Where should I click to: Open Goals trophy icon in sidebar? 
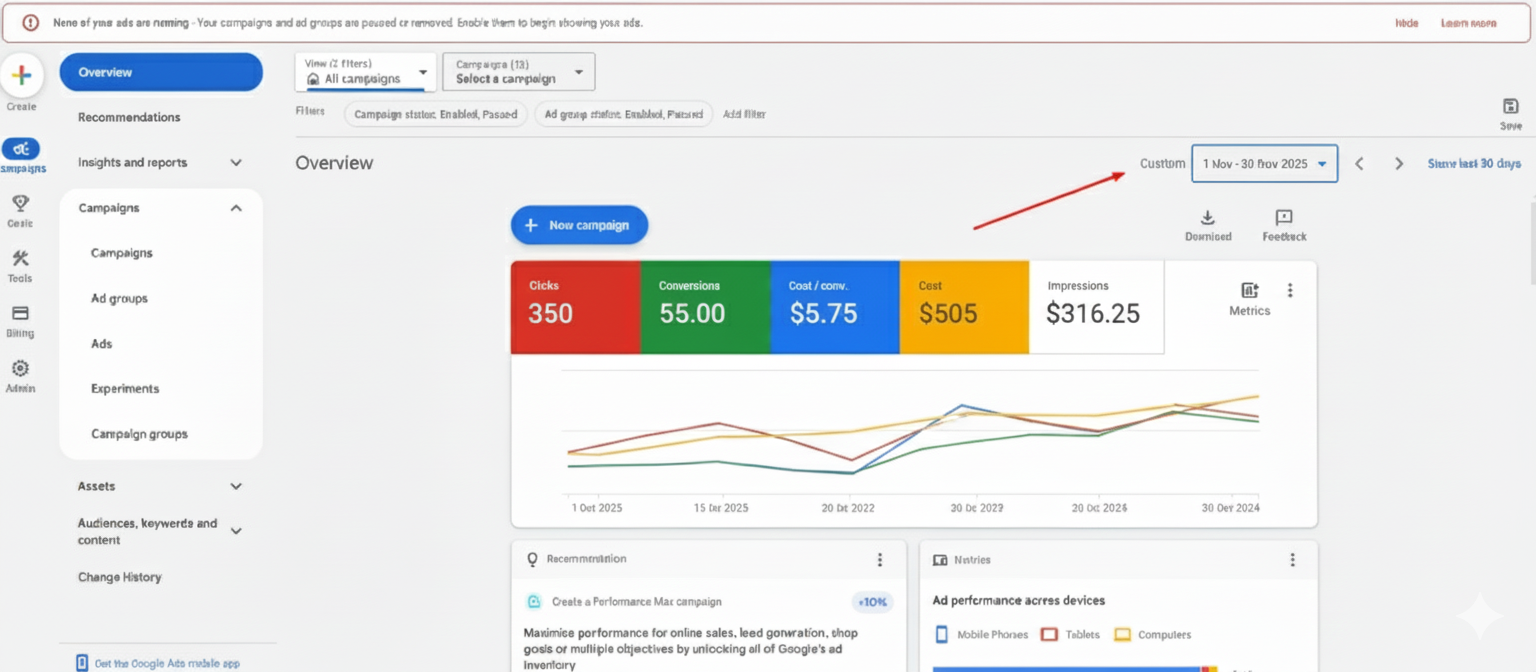pyautogui.click(x=20, y=204)
